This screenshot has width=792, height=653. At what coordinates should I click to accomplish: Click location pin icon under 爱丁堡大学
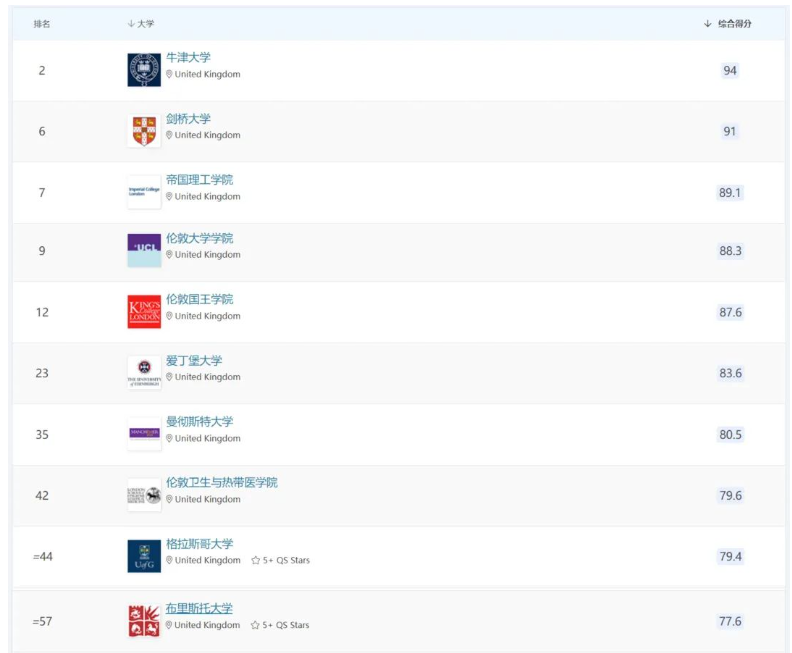point(169,377)
